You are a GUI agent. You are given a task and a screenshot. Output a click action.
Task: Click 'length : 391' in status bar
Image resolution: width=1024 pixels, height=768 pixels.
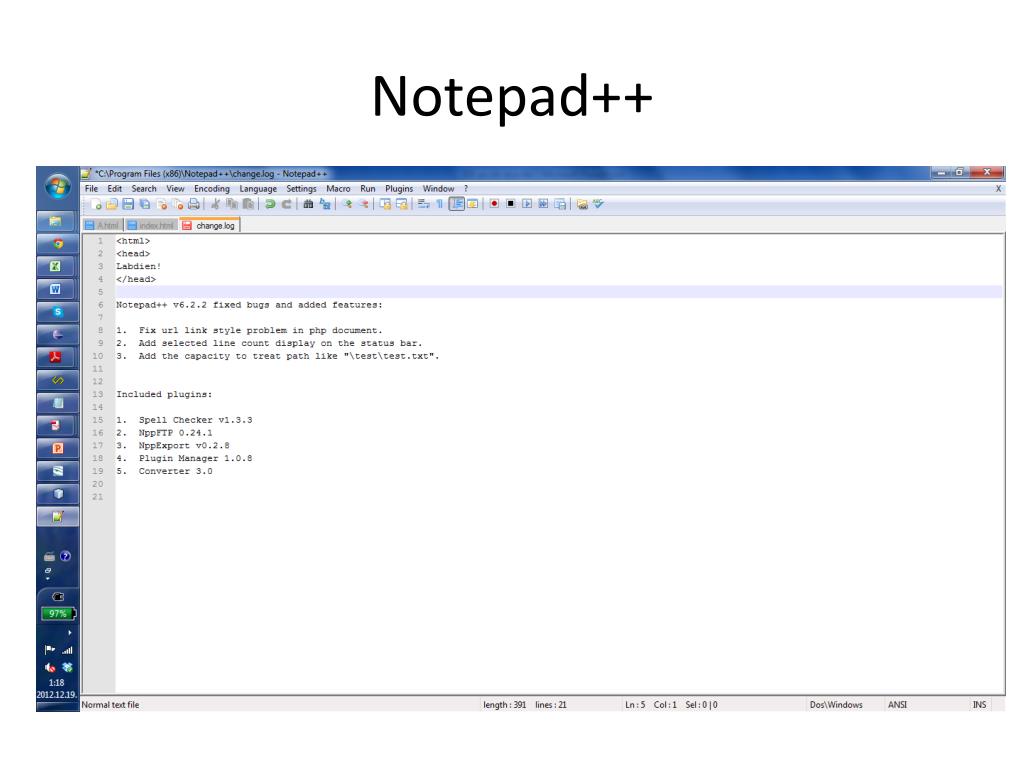pyautogui.click(x=504, y=705)
